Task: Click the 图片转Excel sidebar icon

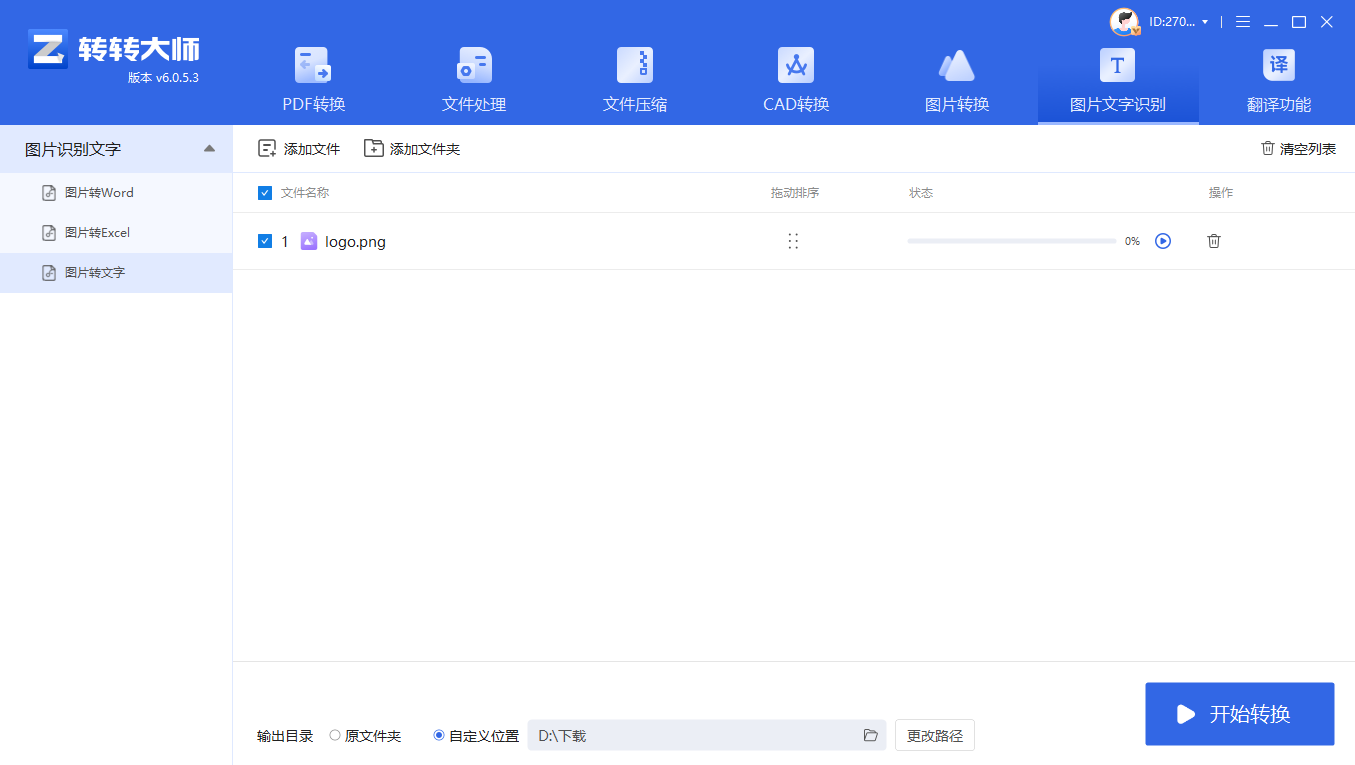Action: (x=49, y=233)
